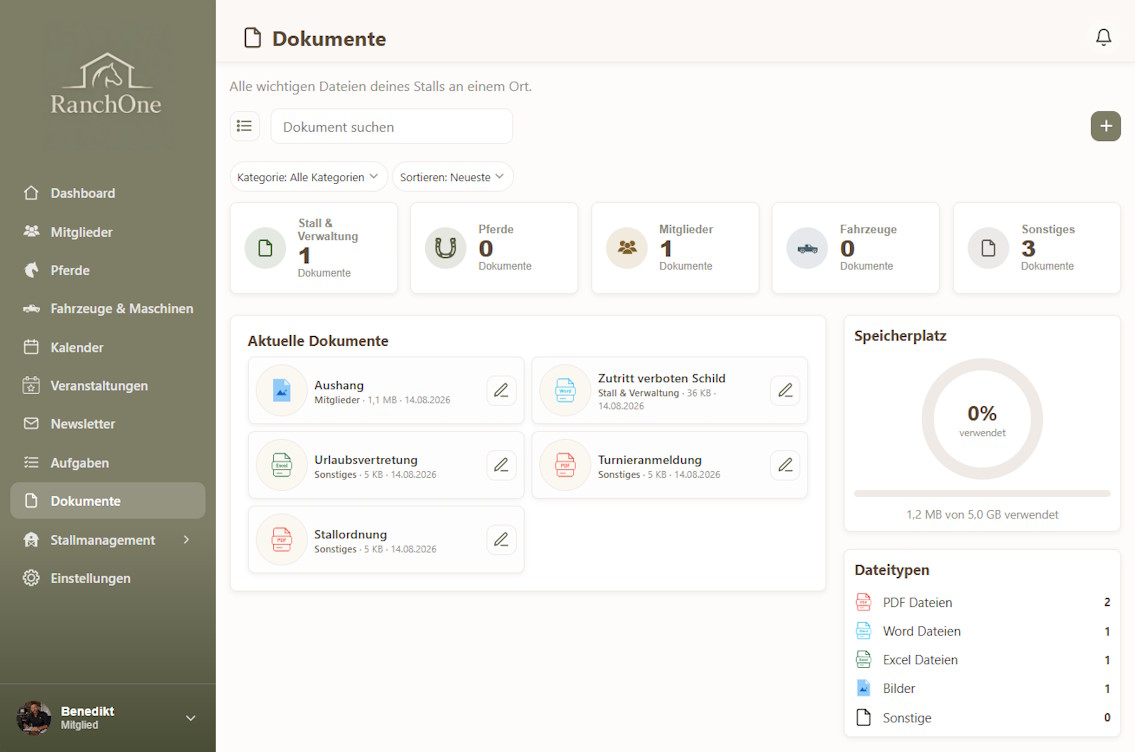Viewport: 1135px width, 752px height.
Task: Select PDF Dateien file type row
Action: pos(982,602)
